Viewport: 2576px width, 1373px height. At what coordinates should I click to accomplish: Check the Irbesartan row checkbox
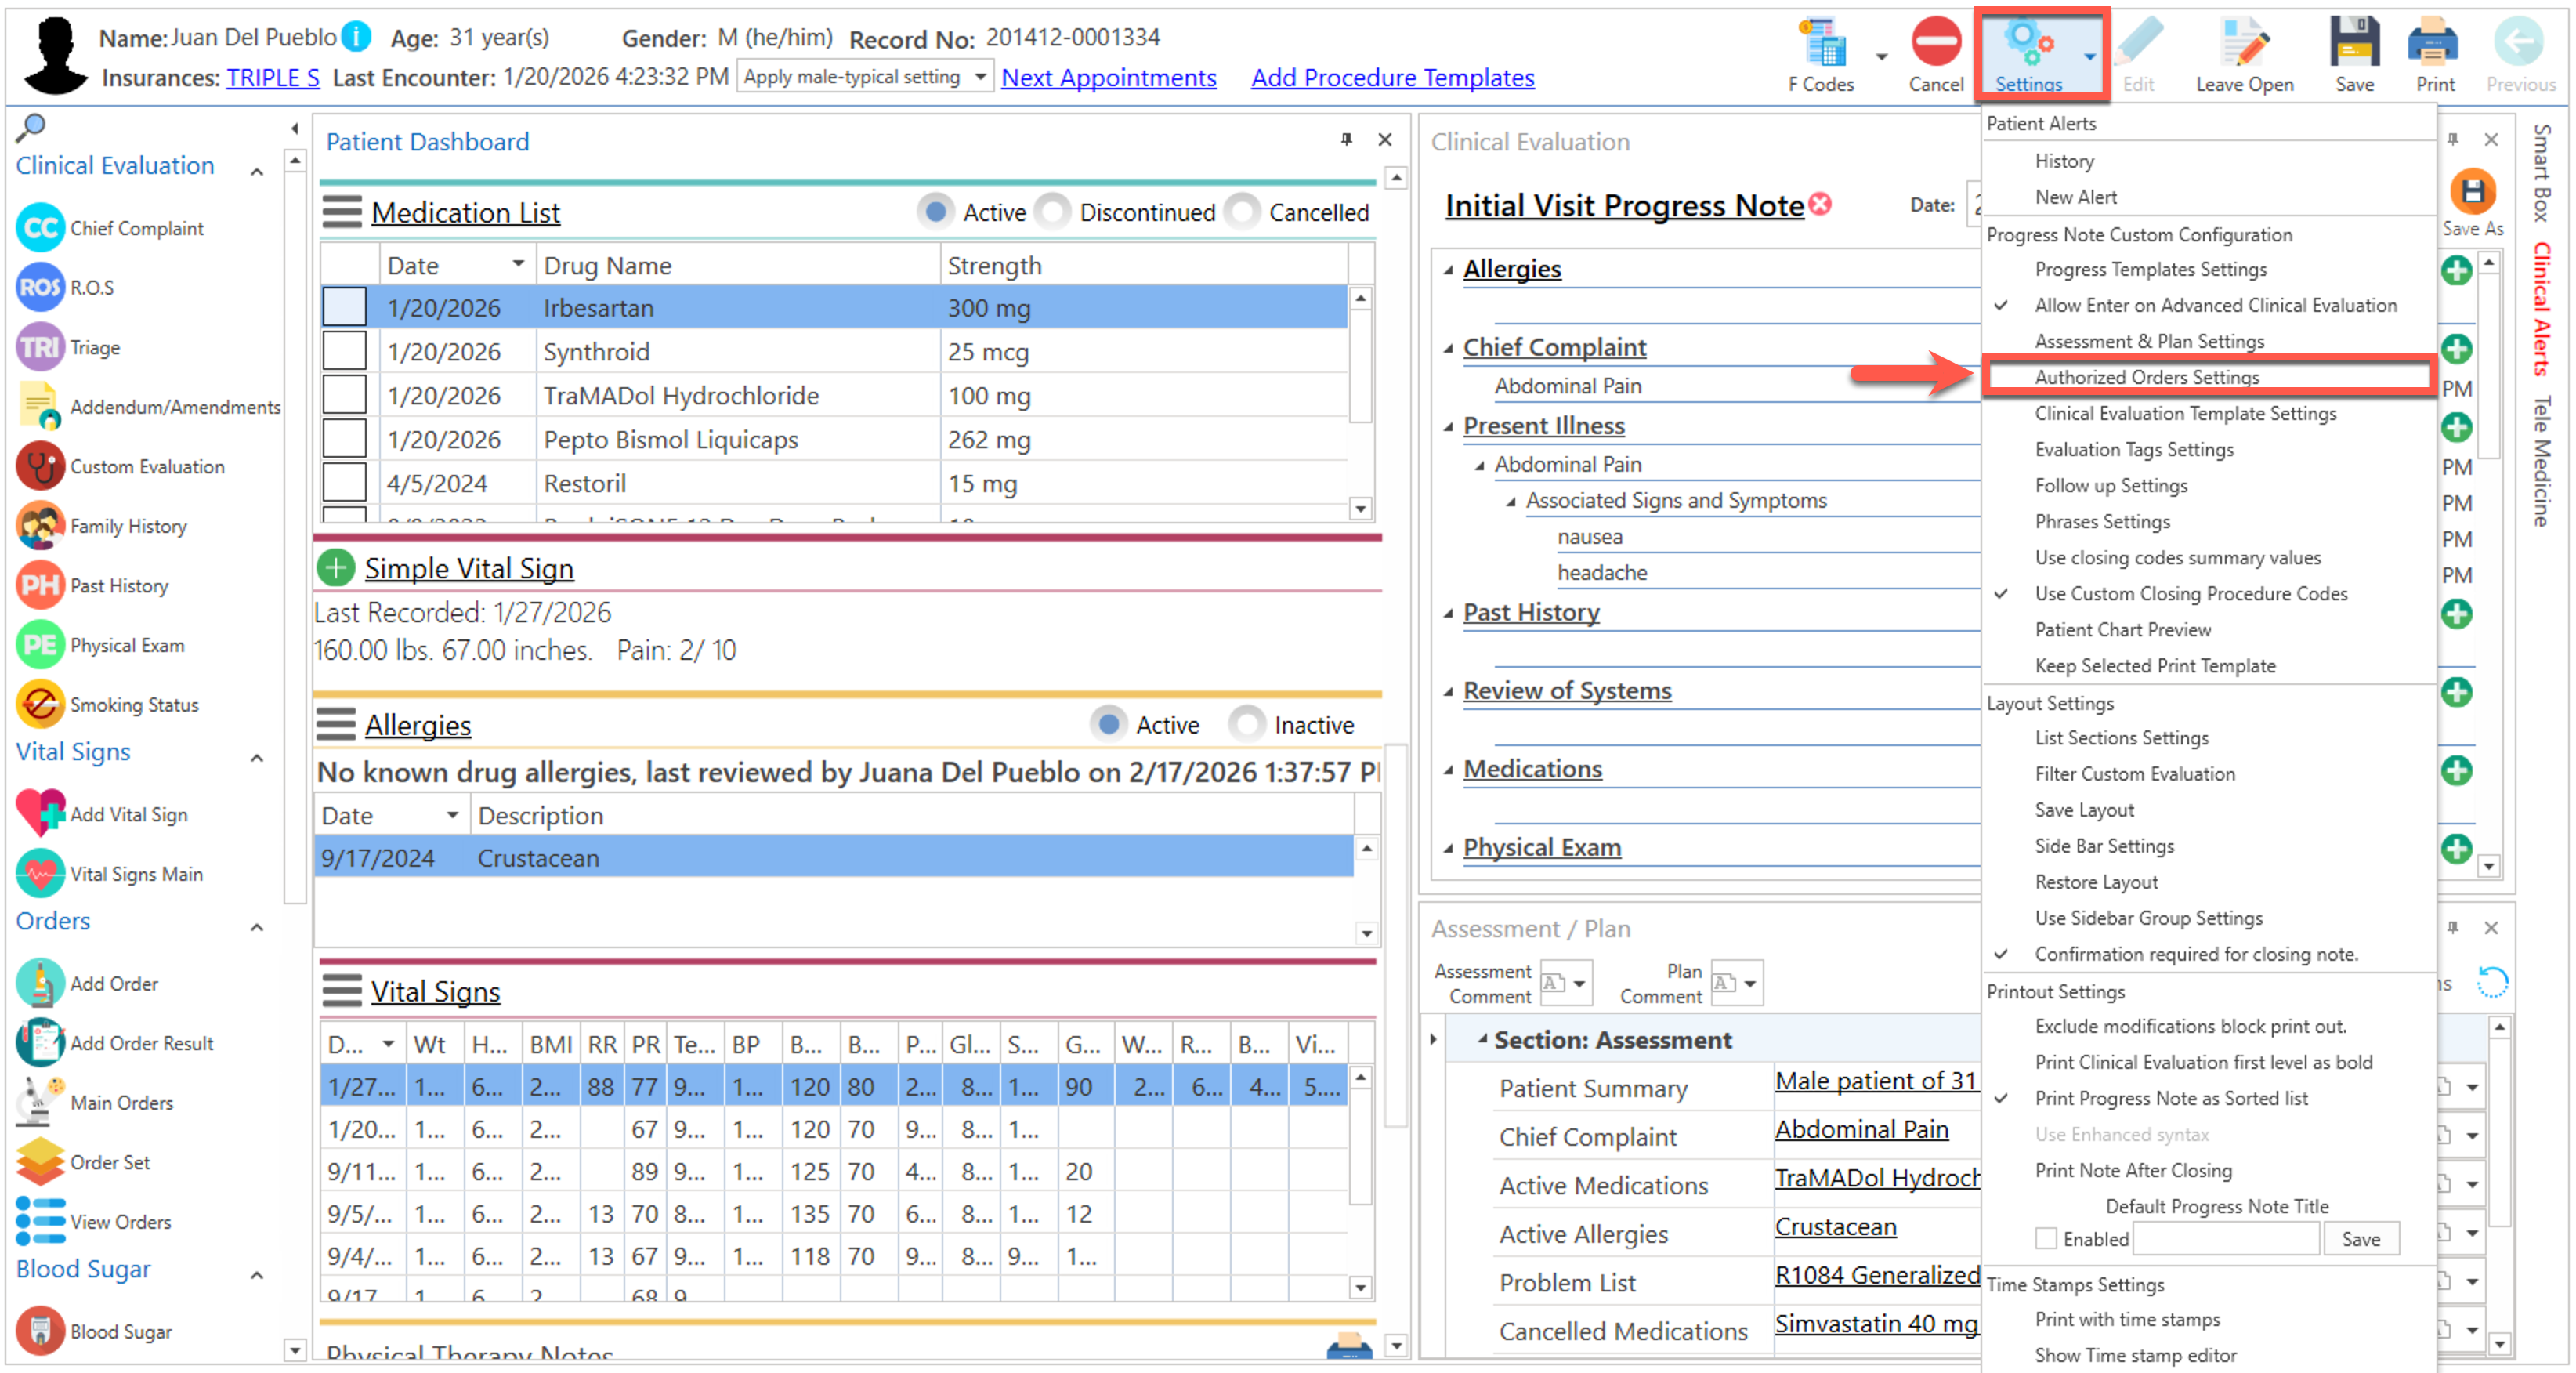coord(344,307)
